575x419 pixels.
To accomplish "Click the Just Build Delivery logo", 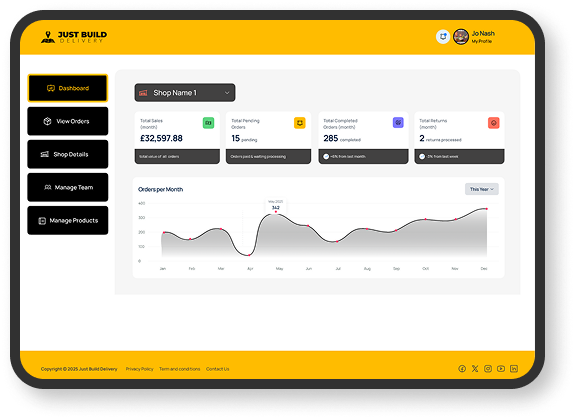I will tap(74, 37).
